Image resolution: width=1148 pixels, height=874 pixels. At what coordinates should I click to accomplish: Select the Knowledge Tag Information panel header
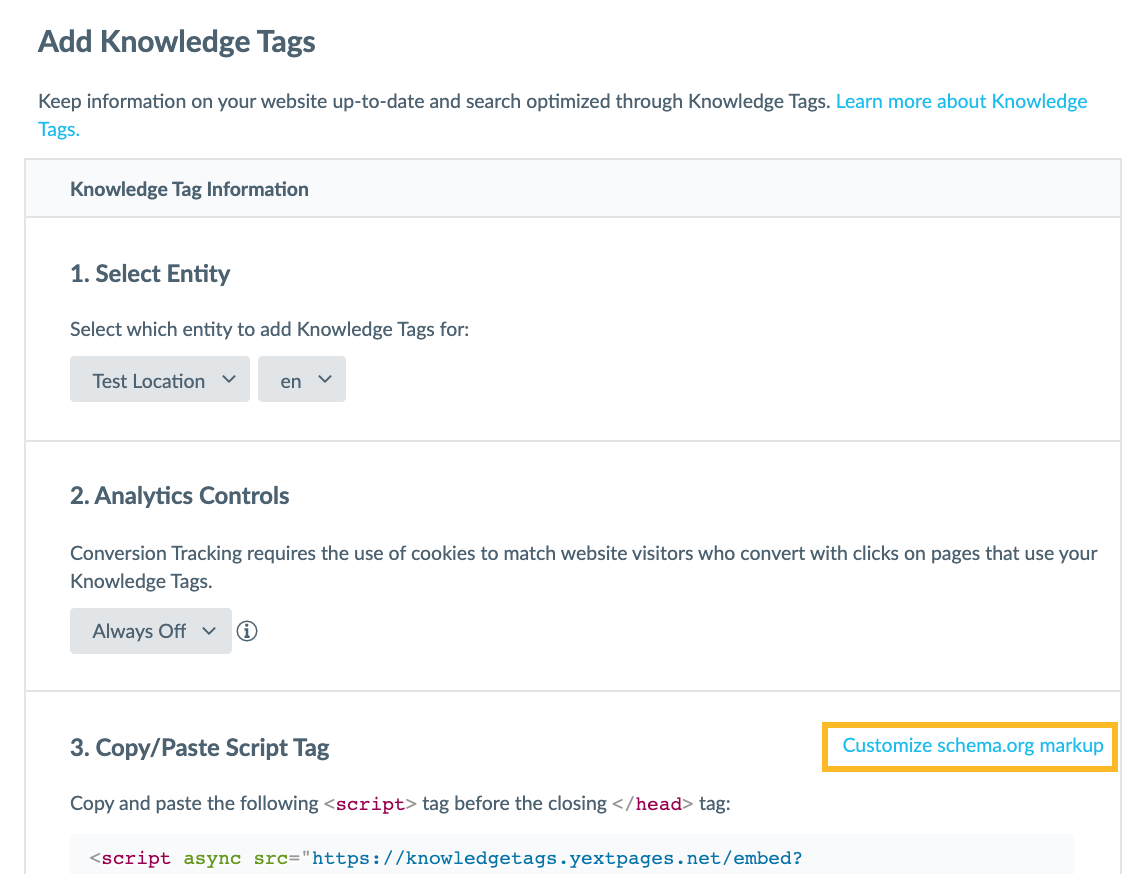(573, 189)
